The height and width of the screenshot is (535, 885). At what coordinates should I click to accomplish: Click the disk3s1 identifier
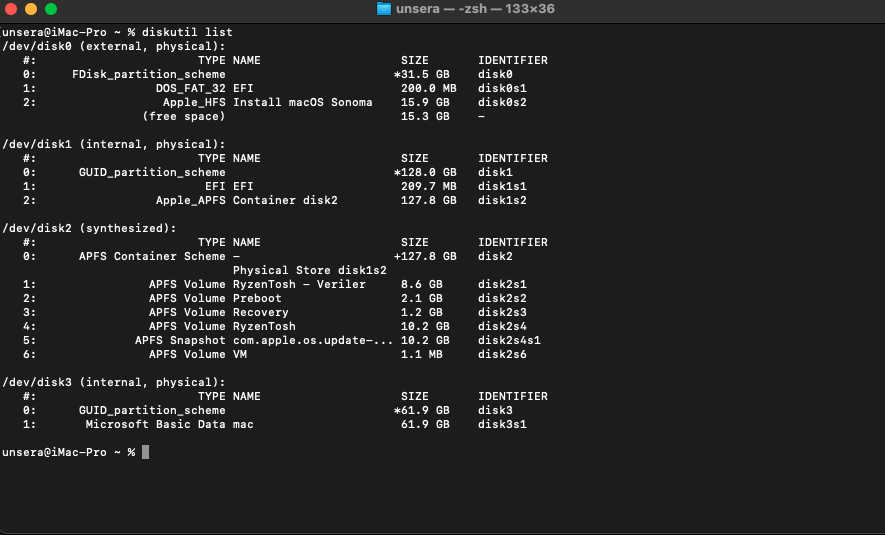click(x=502, y=424)
